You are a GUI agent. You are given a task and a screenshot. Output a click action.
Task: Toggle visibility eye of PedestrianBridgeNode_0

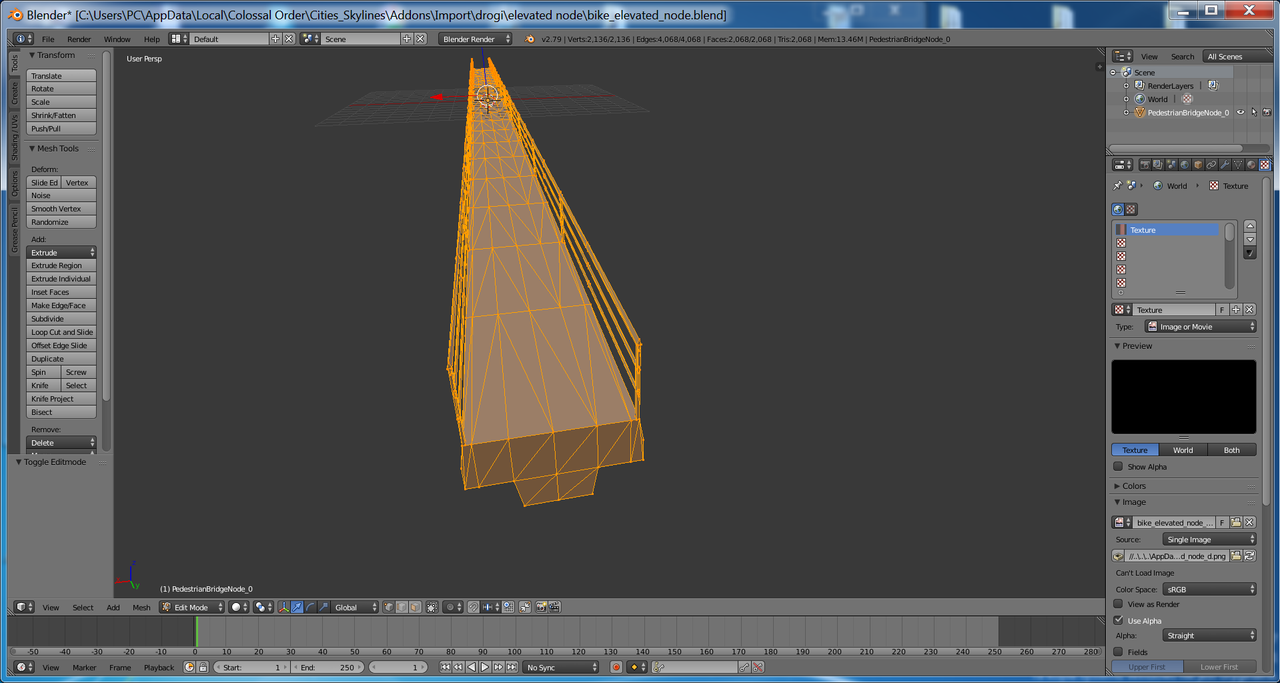click(x=1240, y=113)
